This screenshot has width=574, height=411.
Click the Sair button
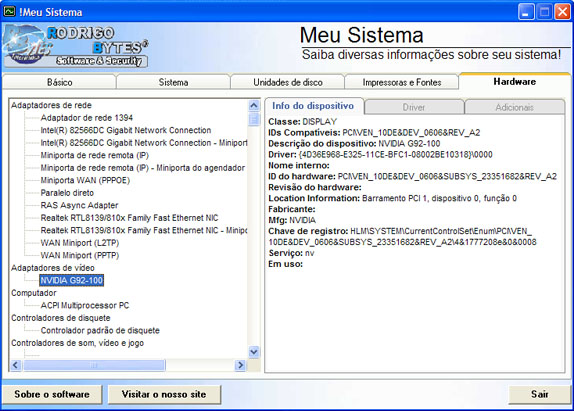point(540,394)
